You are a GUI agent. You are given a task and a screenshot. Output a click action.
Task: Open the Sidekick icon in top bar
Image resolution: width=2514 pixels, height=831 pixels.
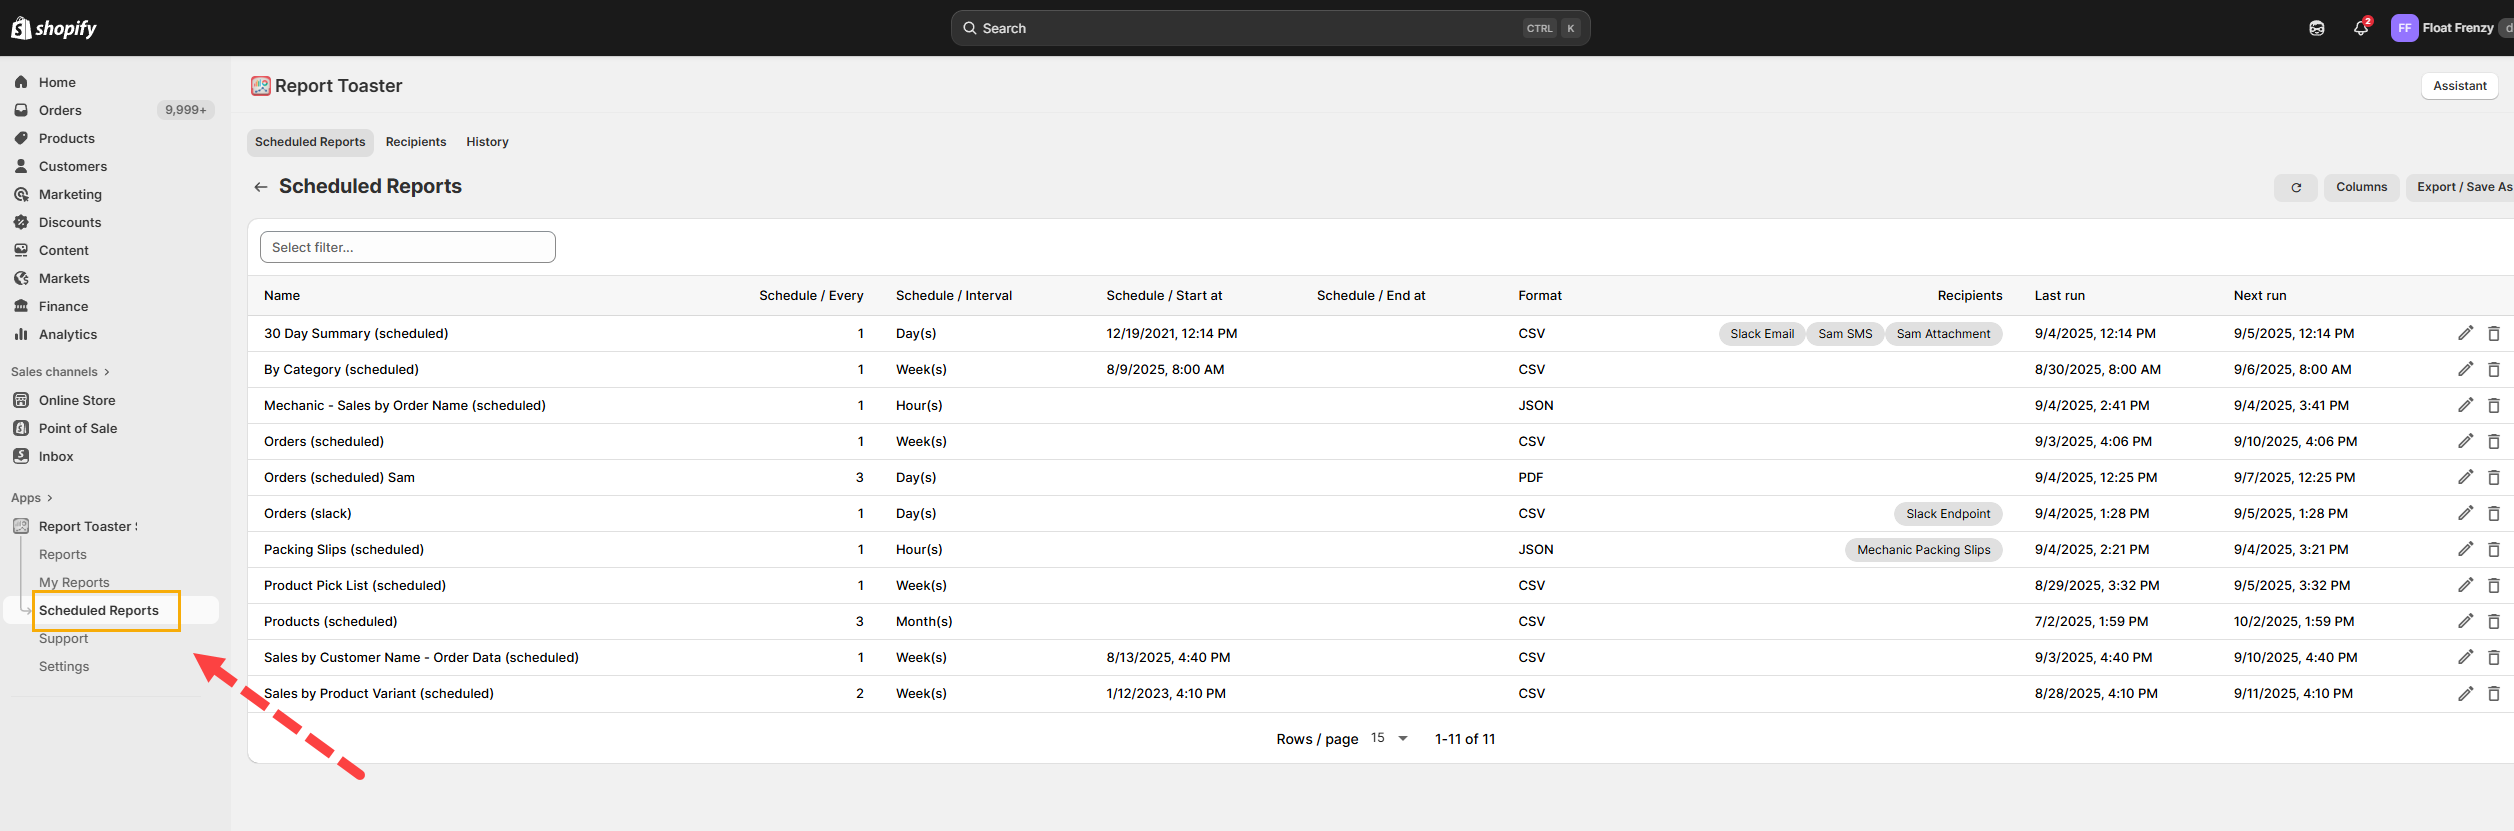pos(2316,28)
